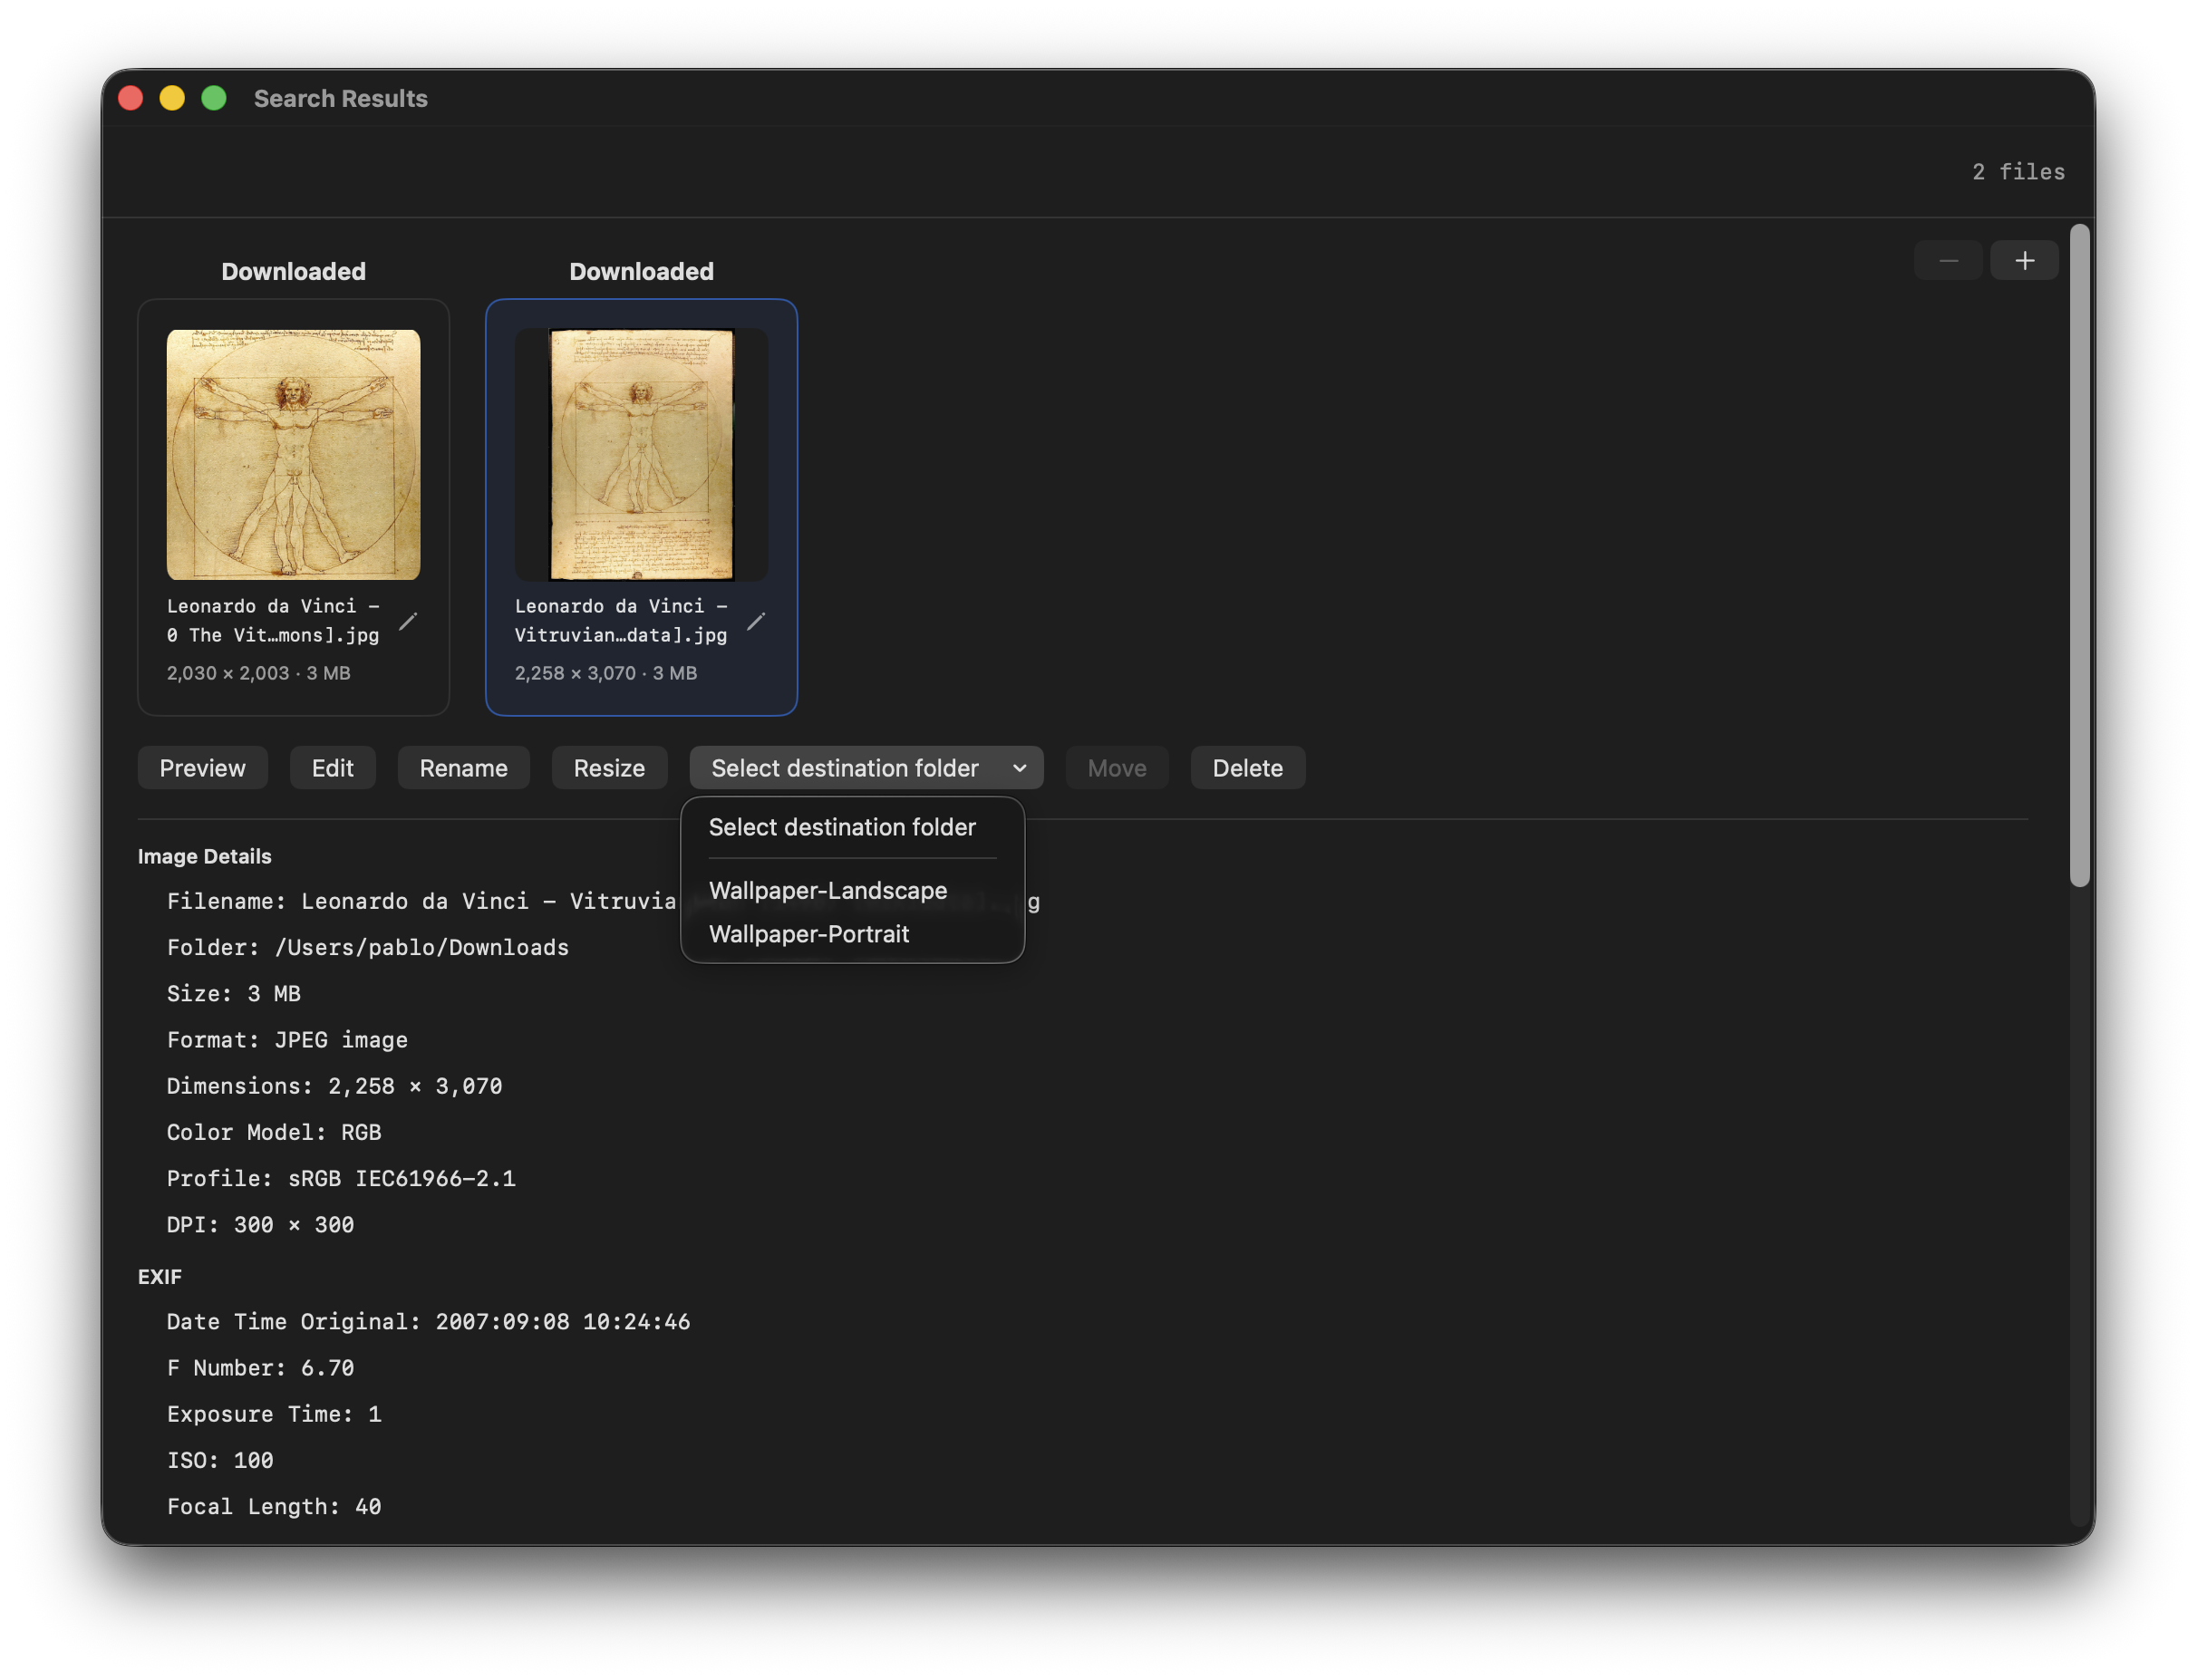Select the 2,030 × 2,003 Vitruvian thumbnail
The width and height of the screenshot is (2197, 1680).
tap(294, 455)
